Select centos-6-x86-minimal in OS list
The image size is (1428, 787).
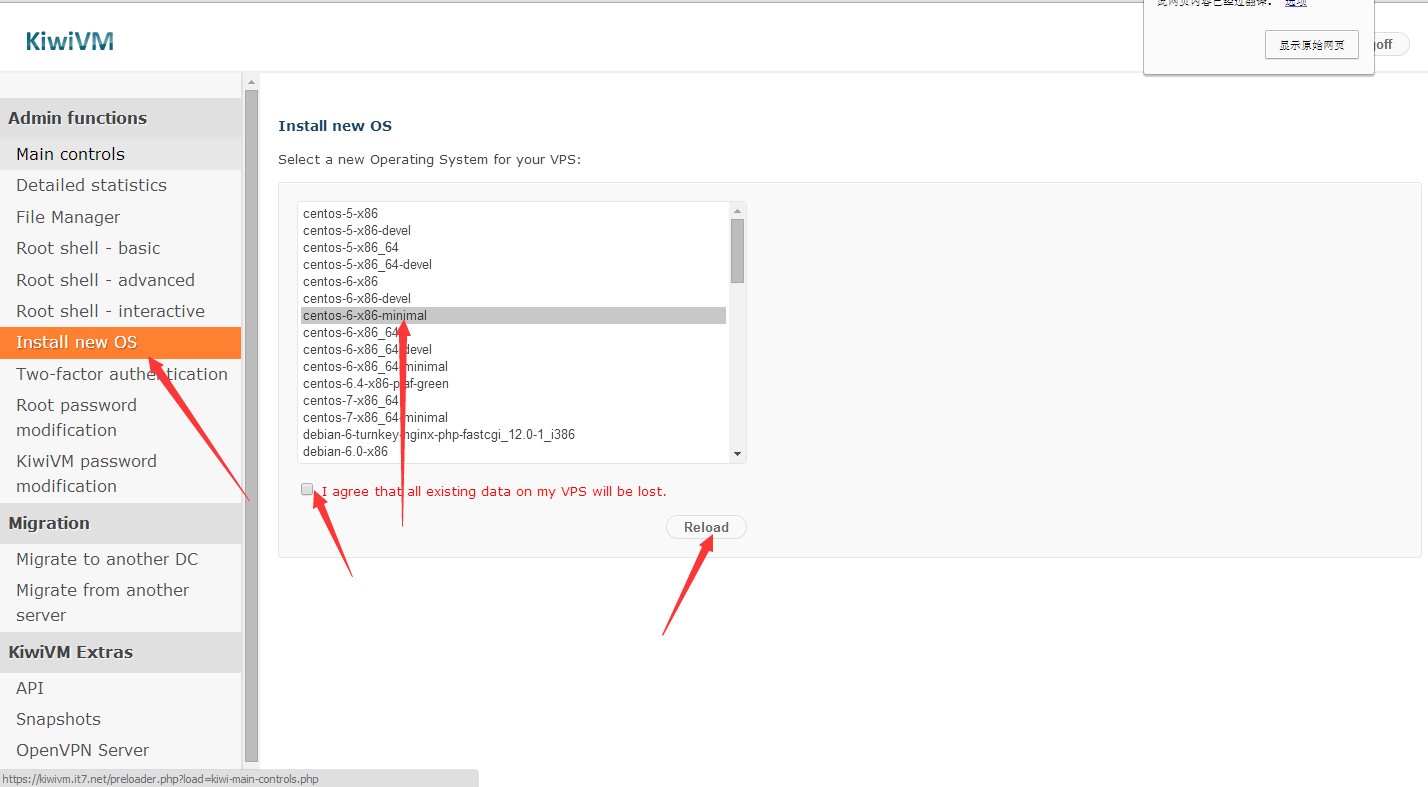coord(513,315)
